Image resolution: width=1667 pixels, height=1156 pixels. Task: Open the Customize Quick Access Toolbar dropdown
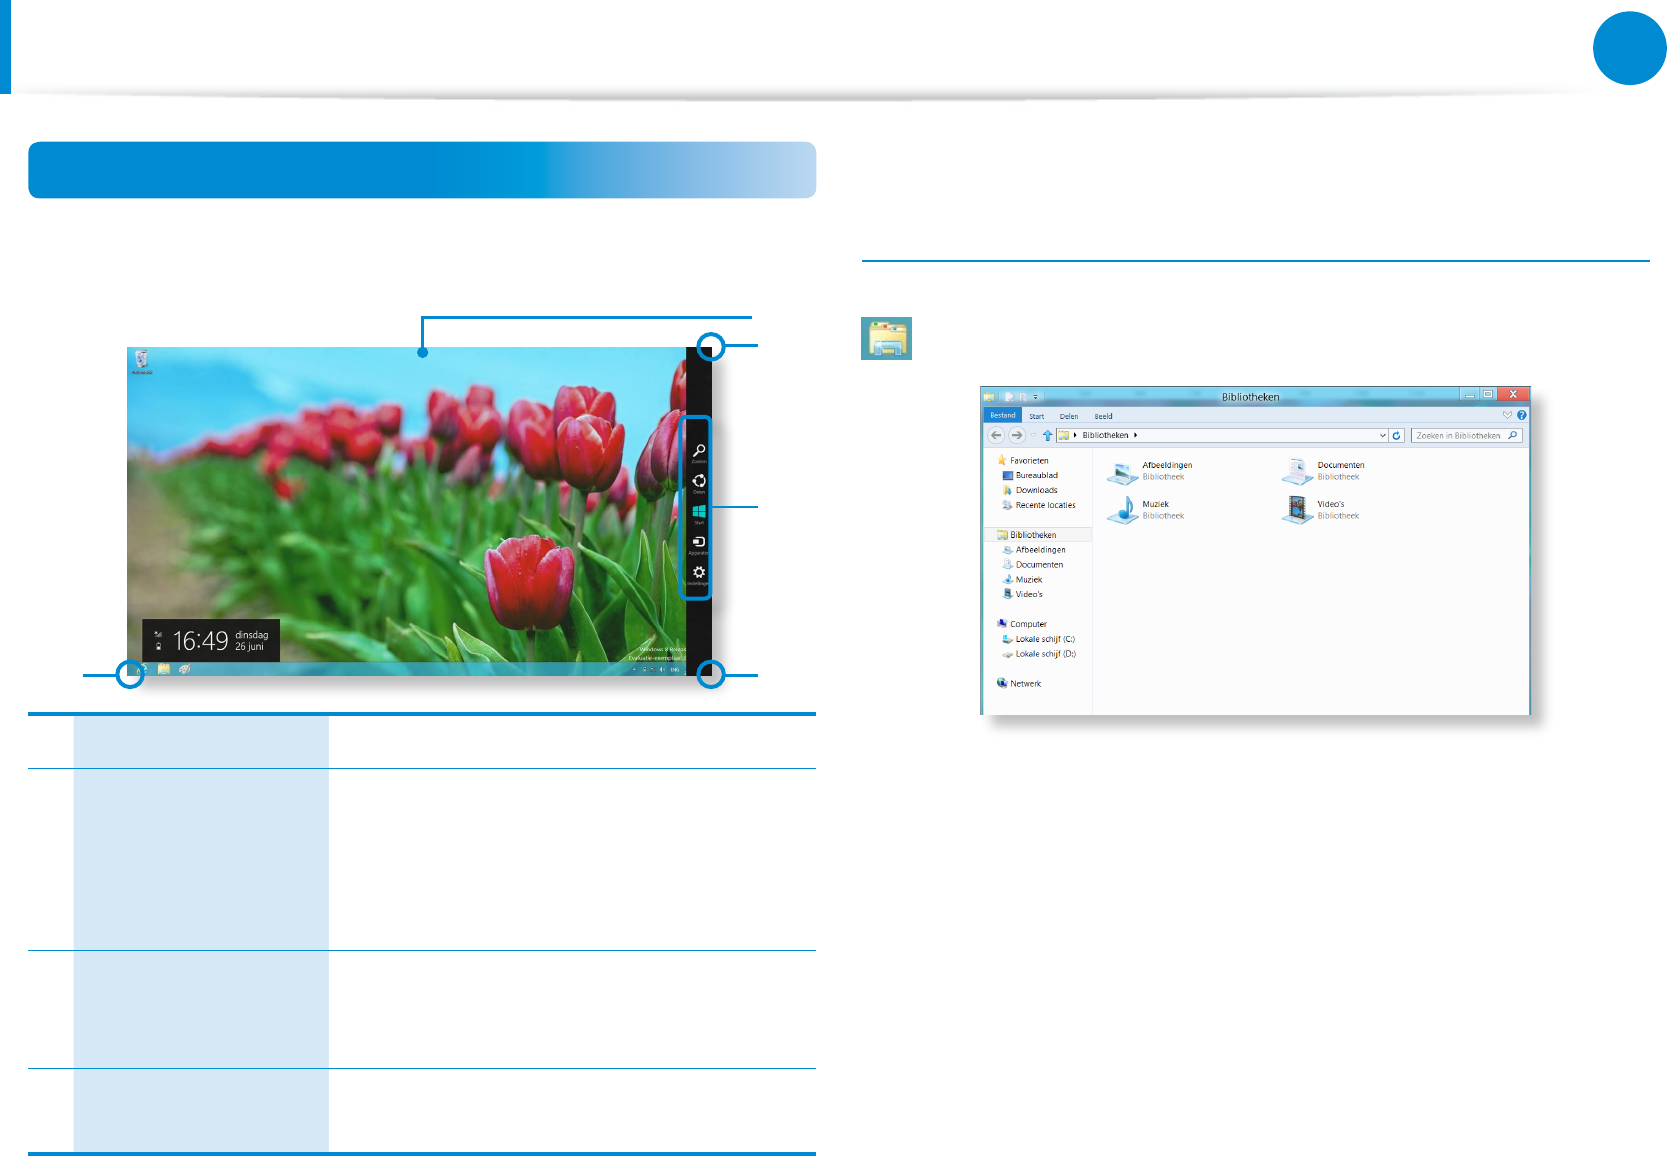[x=1036, y=397]
